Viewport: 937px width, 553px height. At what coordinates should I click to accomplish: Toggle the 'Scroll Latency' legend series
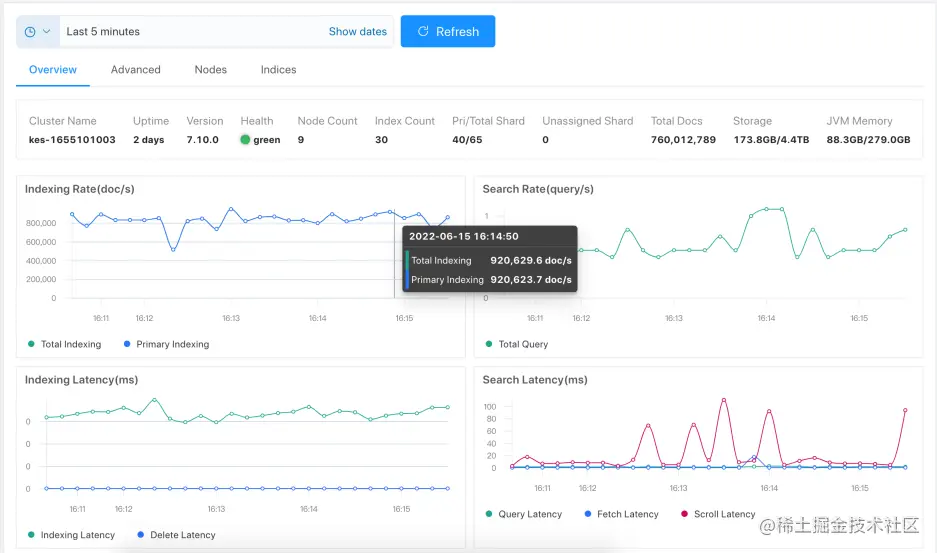(718, 514)
